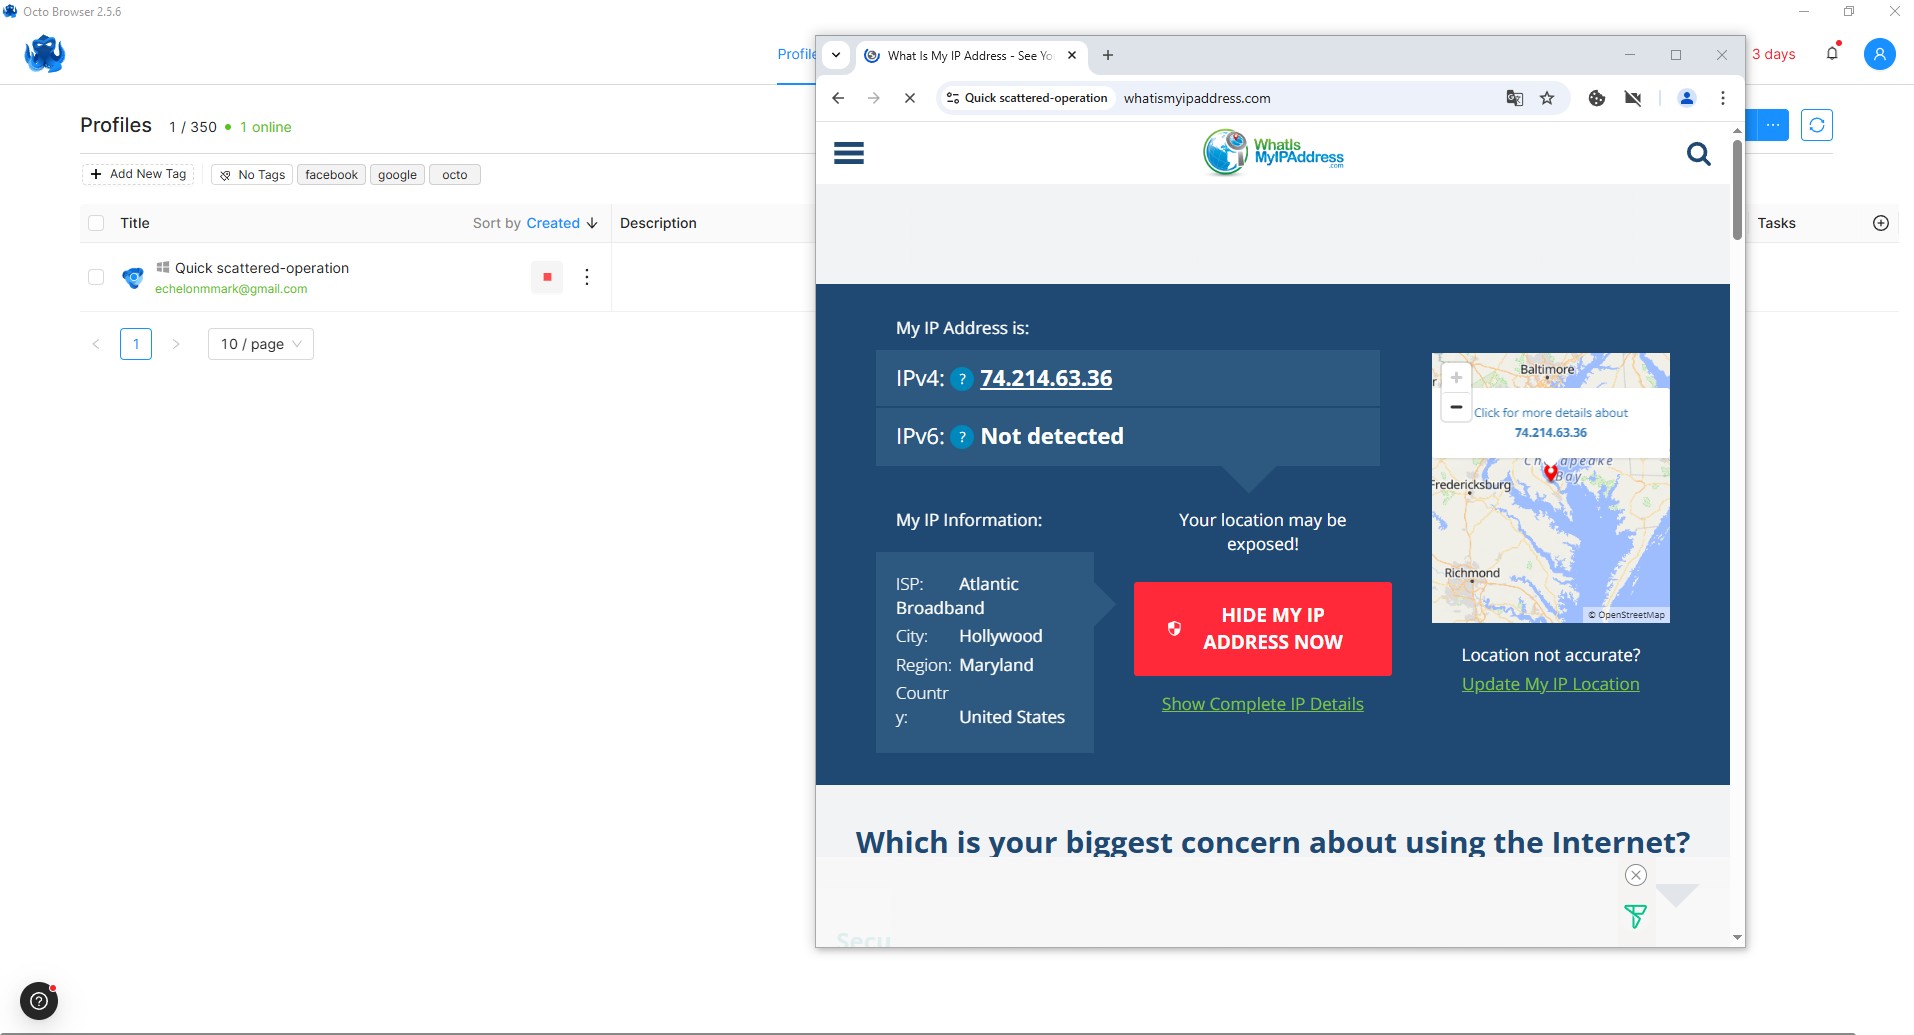Viewport: 1914px width, 1035px height.
Task: Stop the running Quick scattered-operation profile
Action: (x=547, y=277)
